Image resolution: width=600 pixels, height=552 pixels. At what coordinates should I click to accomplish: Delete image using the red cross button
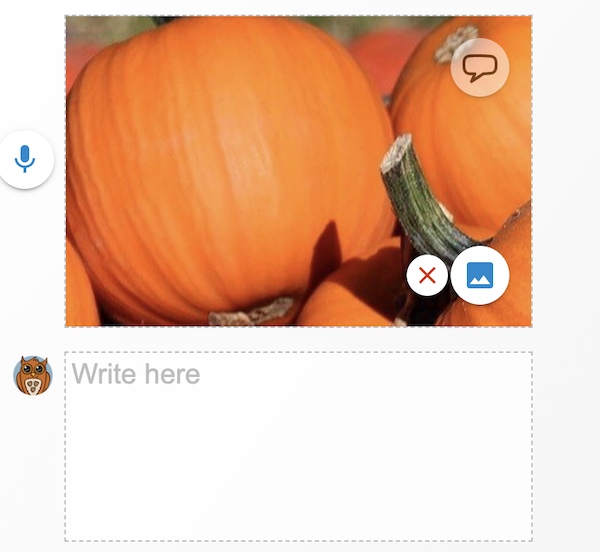[x=427, y=275]
